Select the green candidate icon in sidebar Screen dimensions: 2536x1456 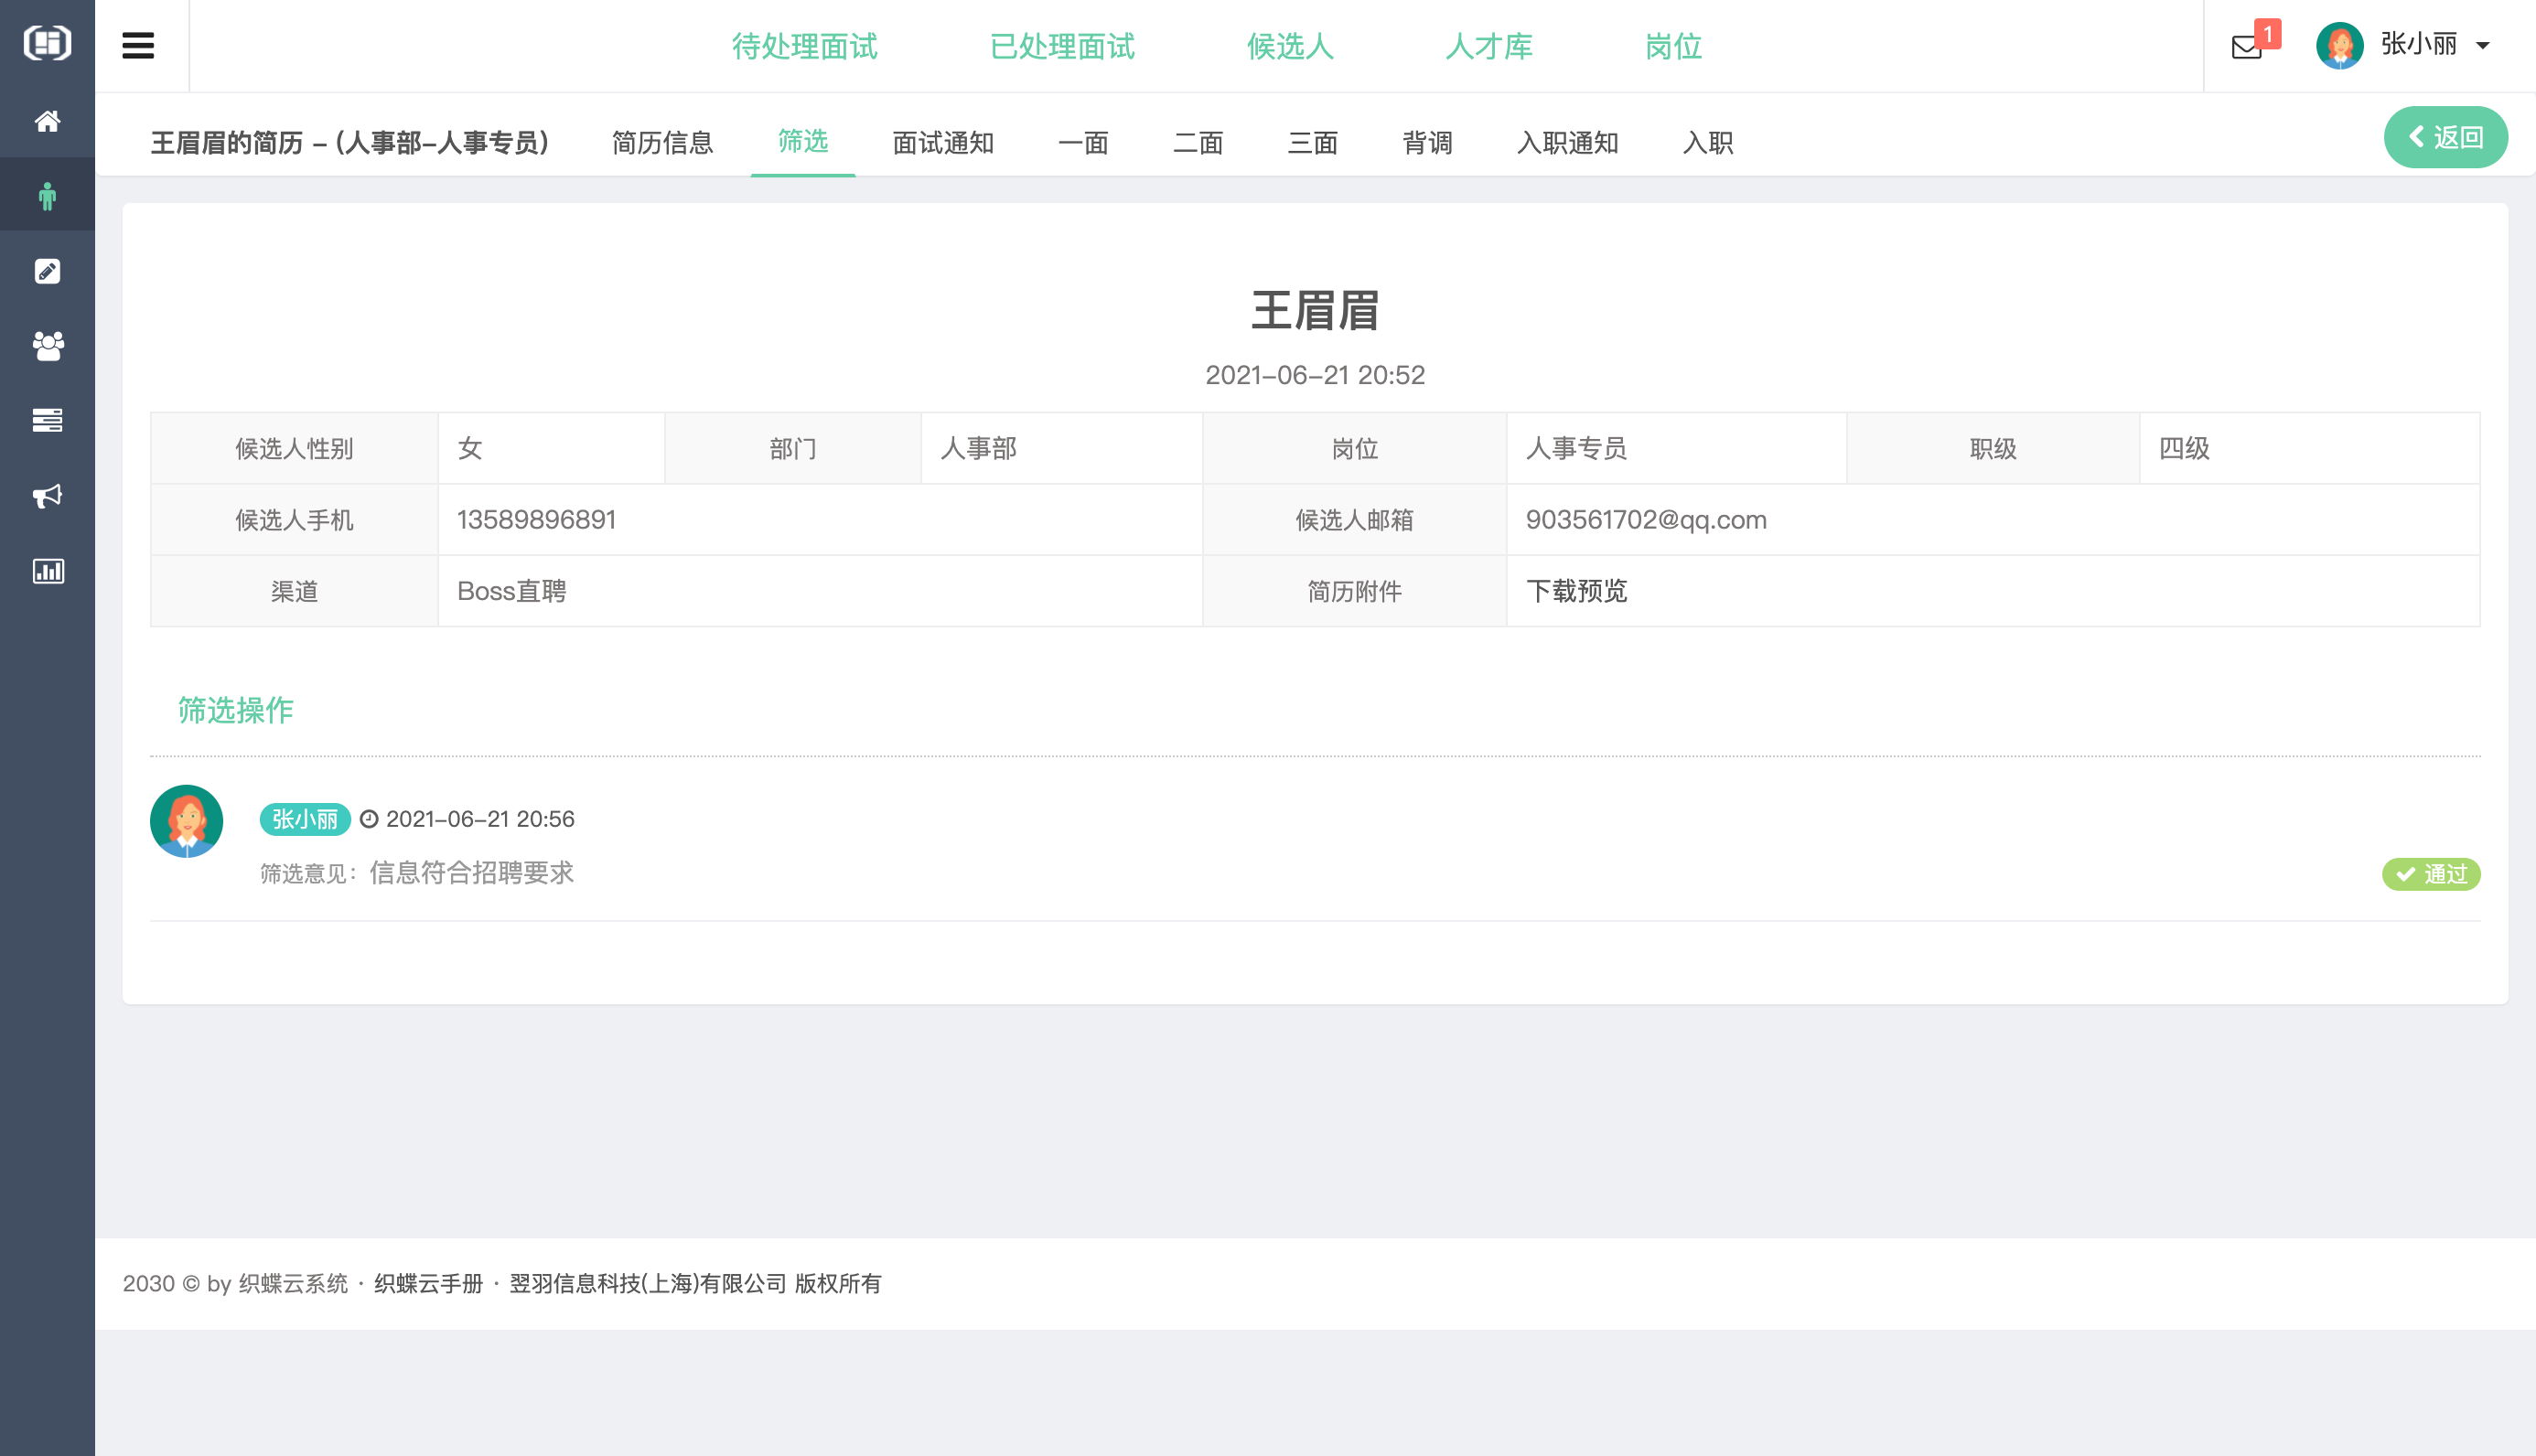pyautogui.click(x=47, y=194)
